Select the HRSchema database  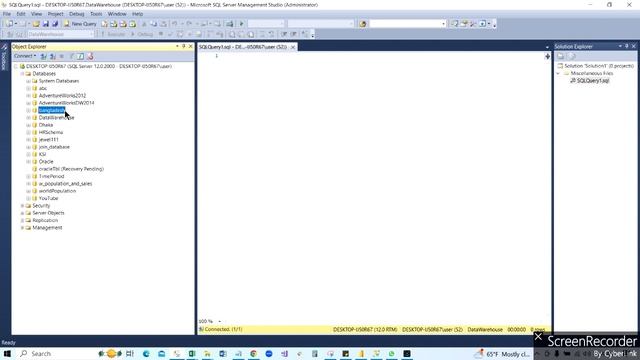[x=51, y=132]
